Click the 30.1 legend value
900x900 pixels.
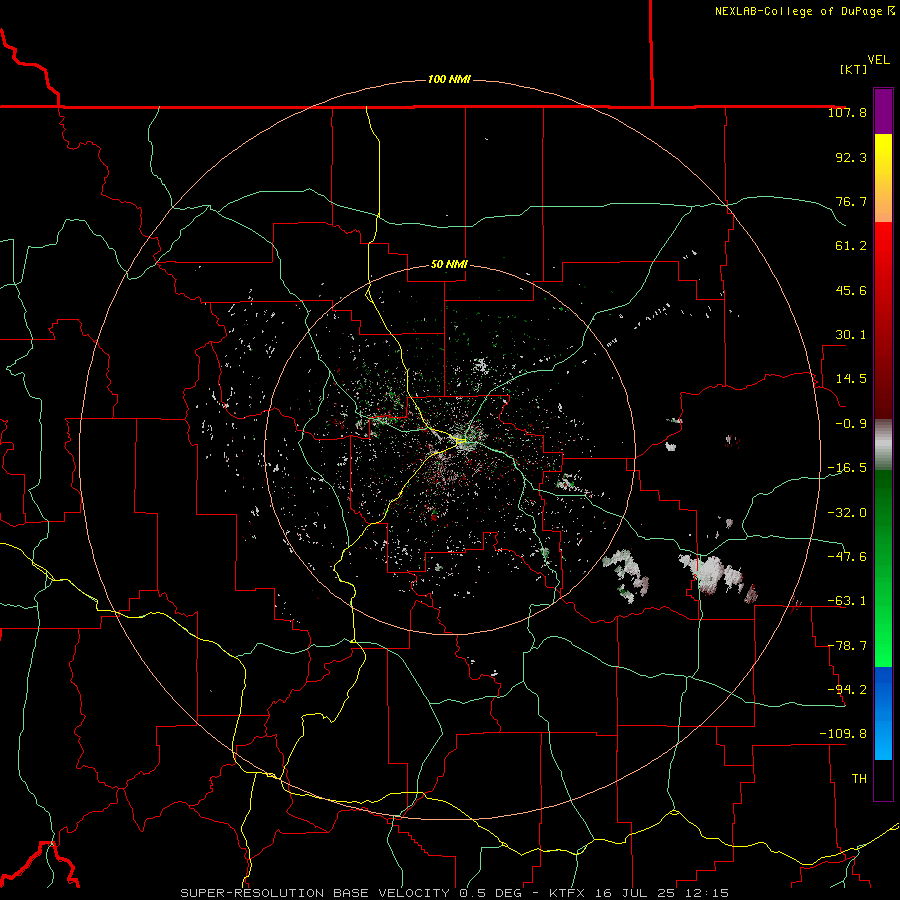tap(851, 335)
